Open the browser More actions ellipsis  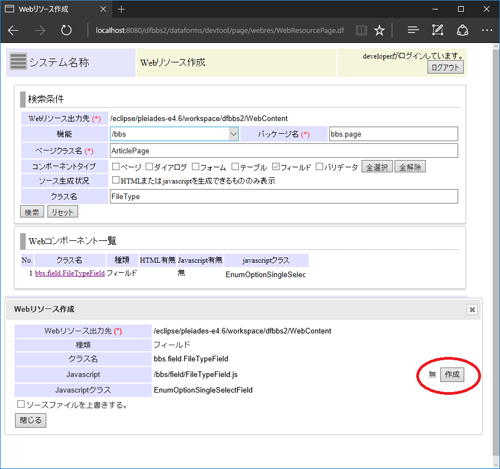coord(487,30)
